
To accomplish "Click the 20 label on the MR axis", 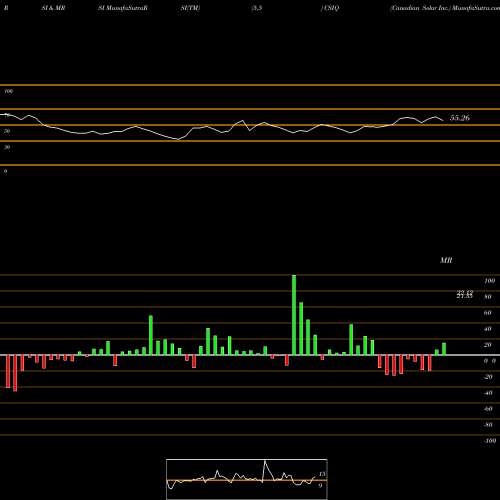I will [488, 345].
